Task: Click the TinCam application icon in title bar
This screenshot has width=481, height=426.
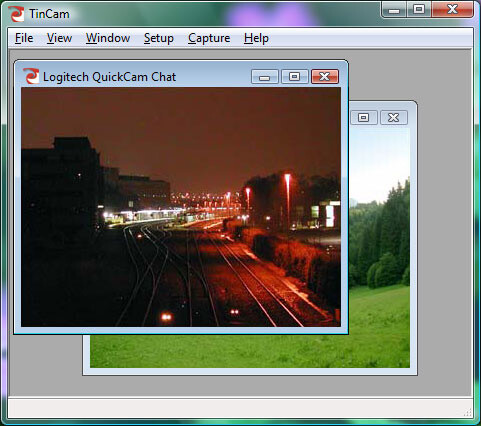Action: [16, 14]
